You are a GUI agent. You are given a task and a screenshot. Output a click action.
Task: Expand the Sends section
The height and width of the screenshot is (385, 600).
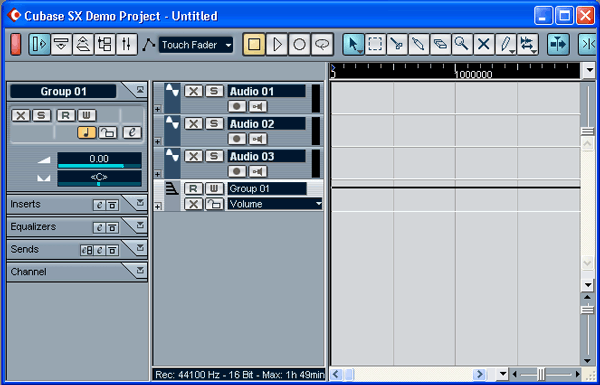140,248
